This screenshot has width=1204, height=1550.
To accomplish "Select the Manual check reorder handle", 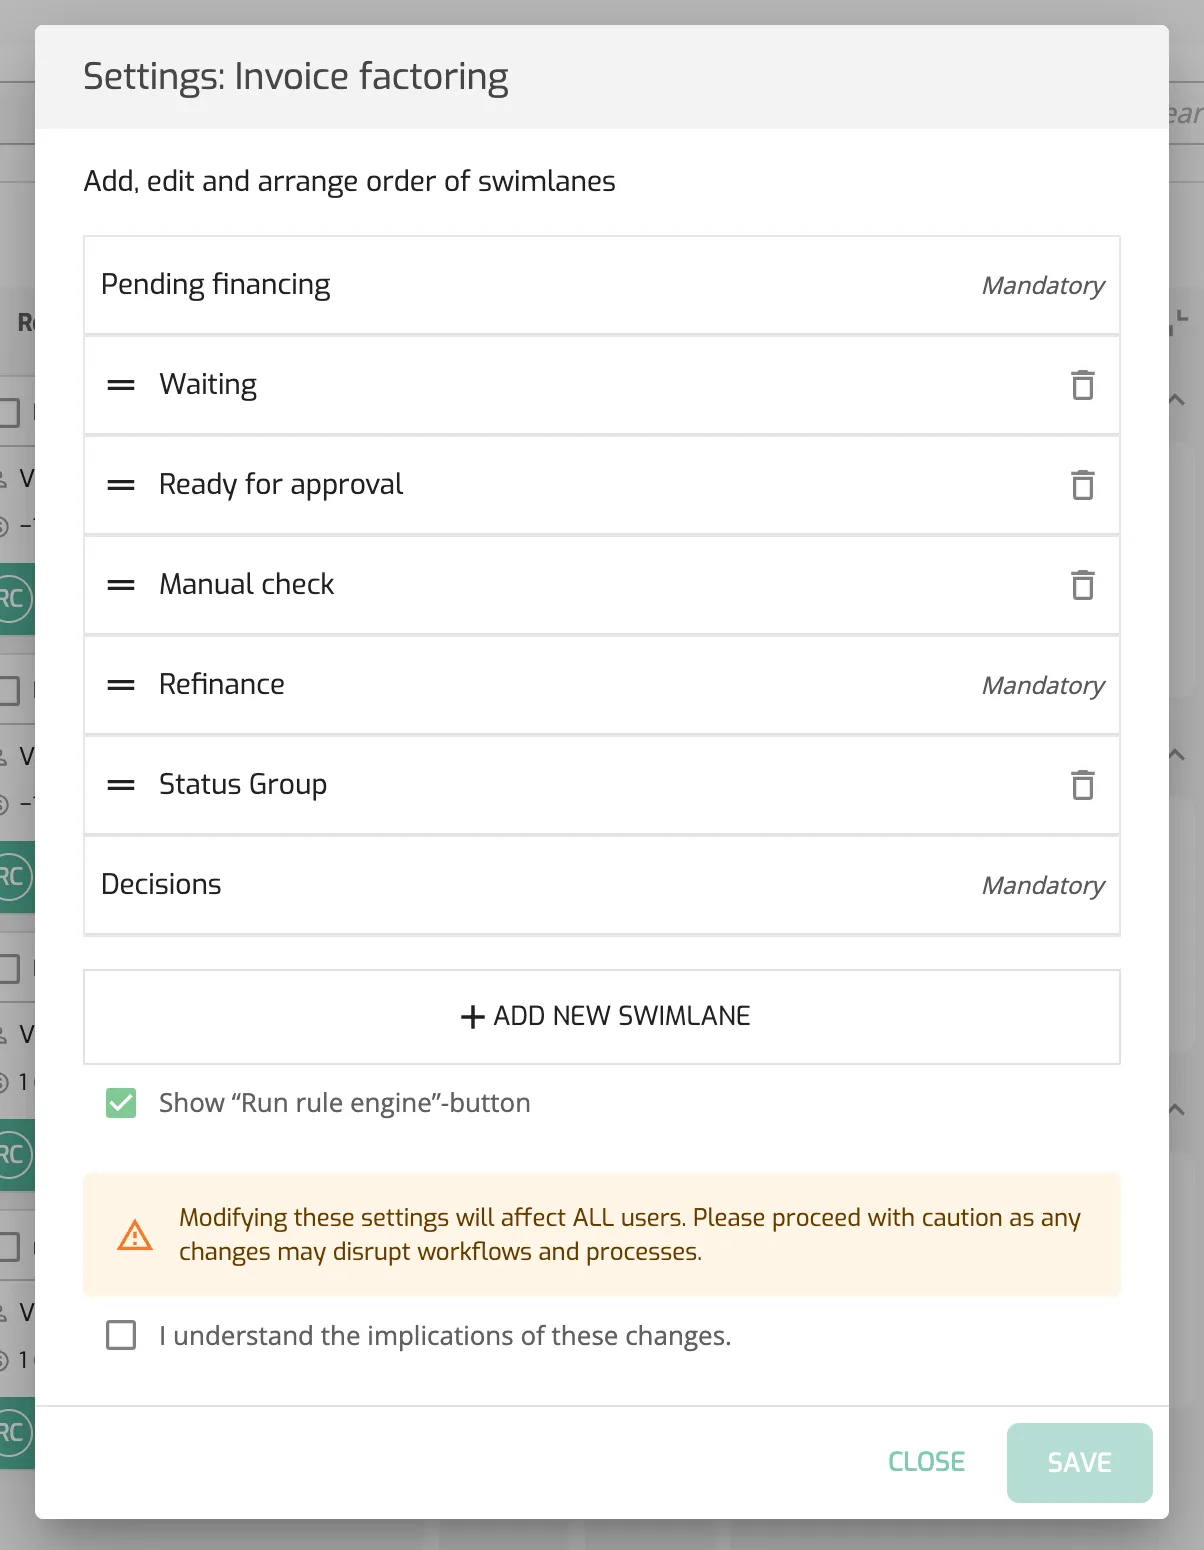I will [121, 585].
